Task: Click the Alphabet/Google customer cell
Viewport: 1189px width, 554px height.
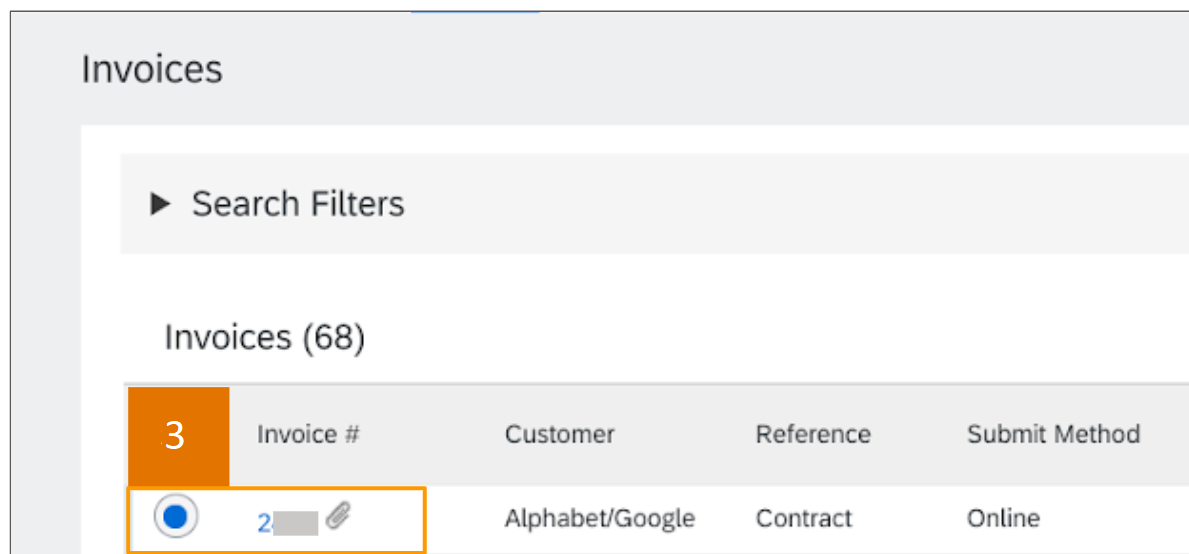Action: click(x=600, y=518)
